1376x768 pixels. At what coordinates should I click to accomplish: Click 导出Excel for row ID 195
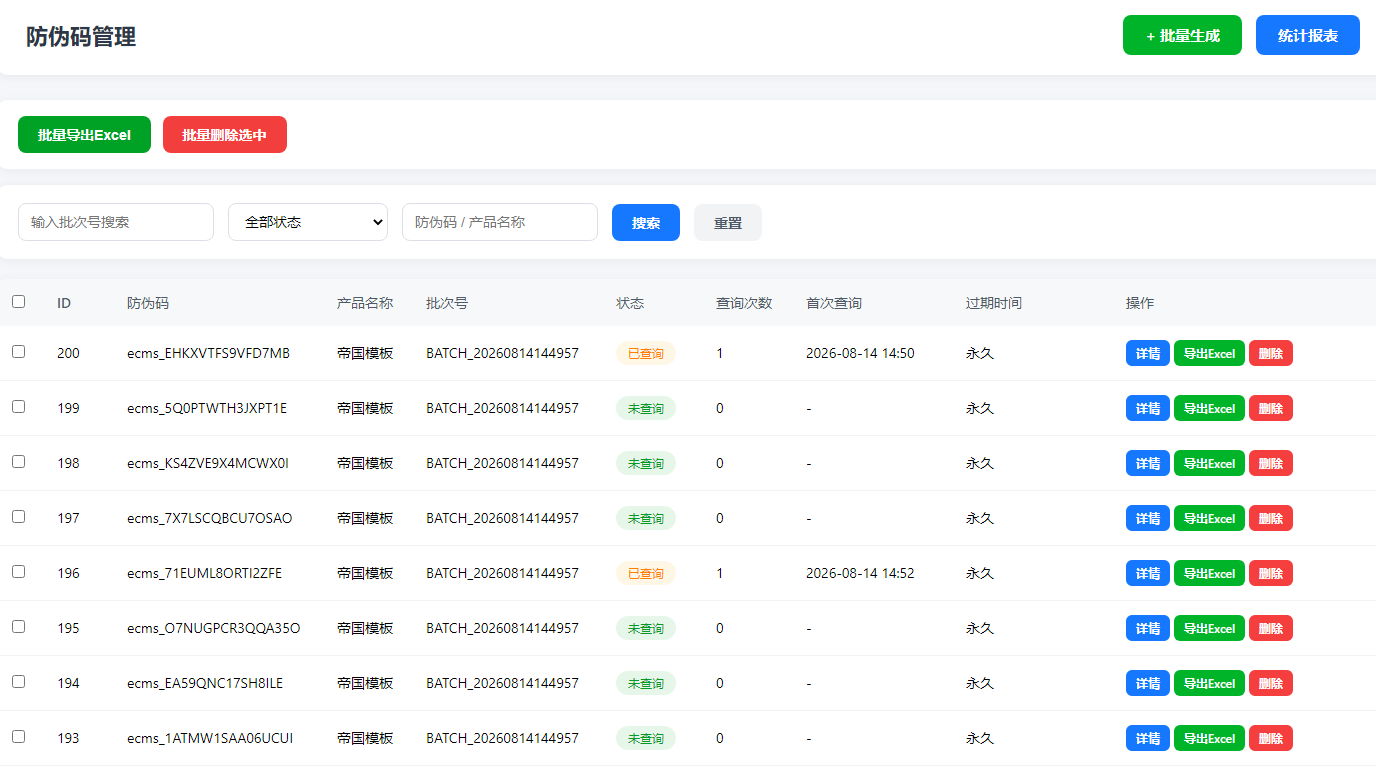(1209, 628)
